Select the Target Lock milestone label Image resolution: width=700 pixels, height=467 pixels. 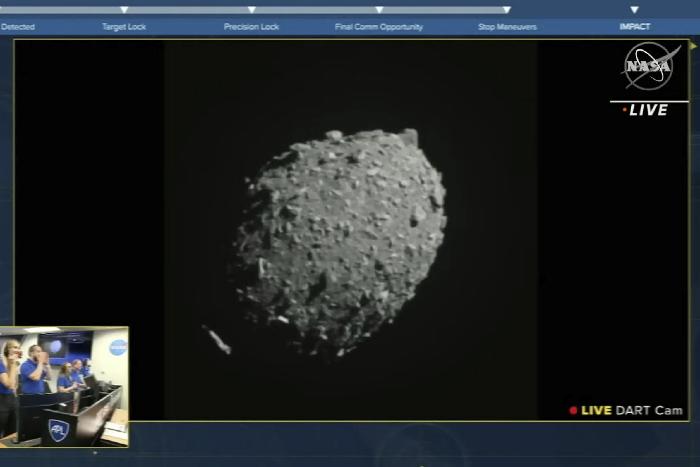tap(124, 27)
